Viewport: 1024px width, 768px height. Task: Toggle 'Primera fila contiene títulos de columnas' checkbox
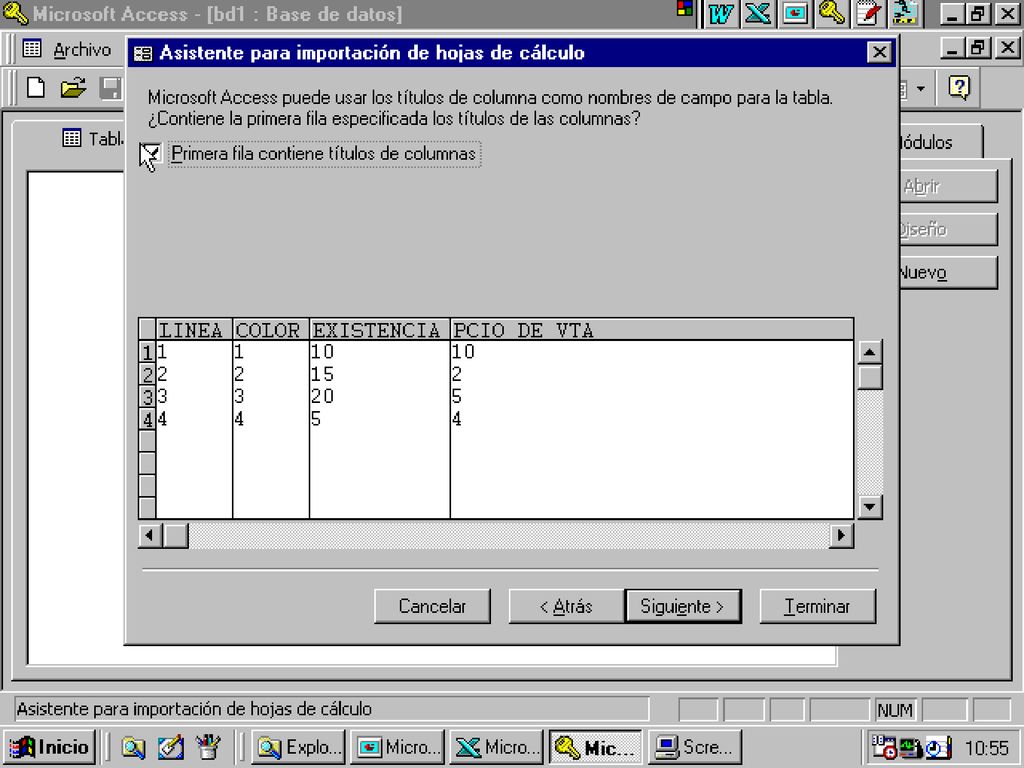(x=151, y=154)
